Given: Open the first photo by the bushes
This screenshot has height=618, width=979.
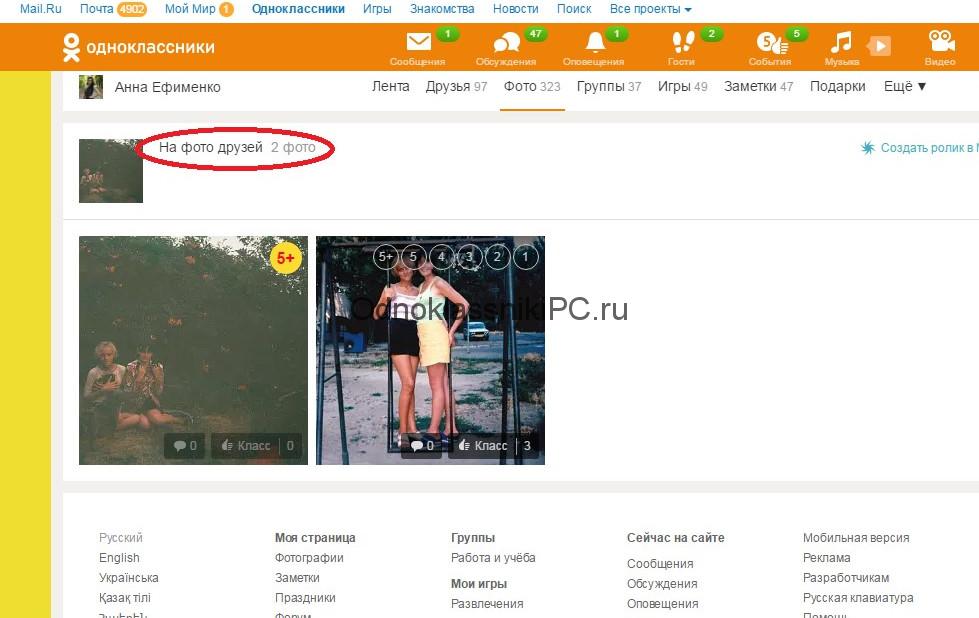Looking at the screenshot, I should (x=193, y=350).
